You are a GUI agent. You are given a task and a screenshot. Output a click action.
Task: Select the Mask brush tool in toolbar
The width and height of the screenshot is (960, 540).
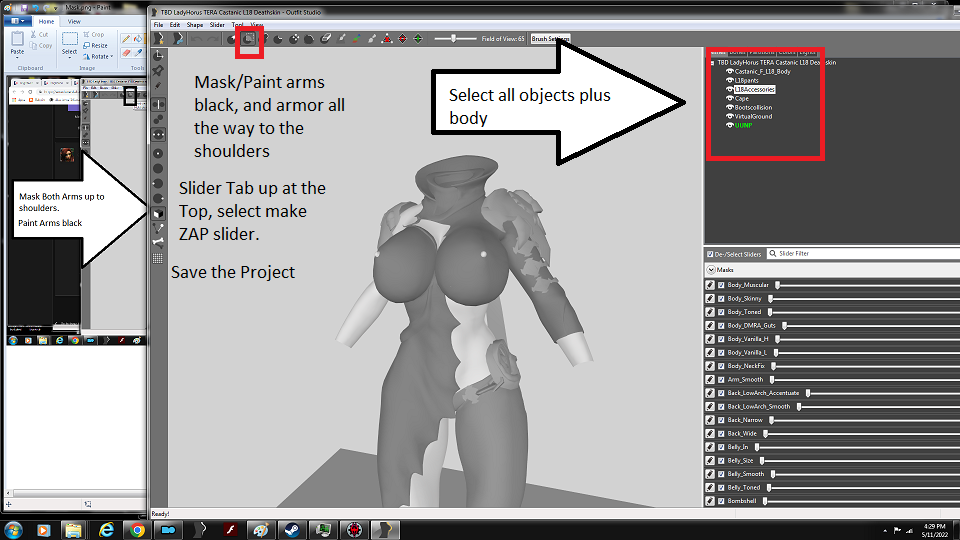[249, 39]
